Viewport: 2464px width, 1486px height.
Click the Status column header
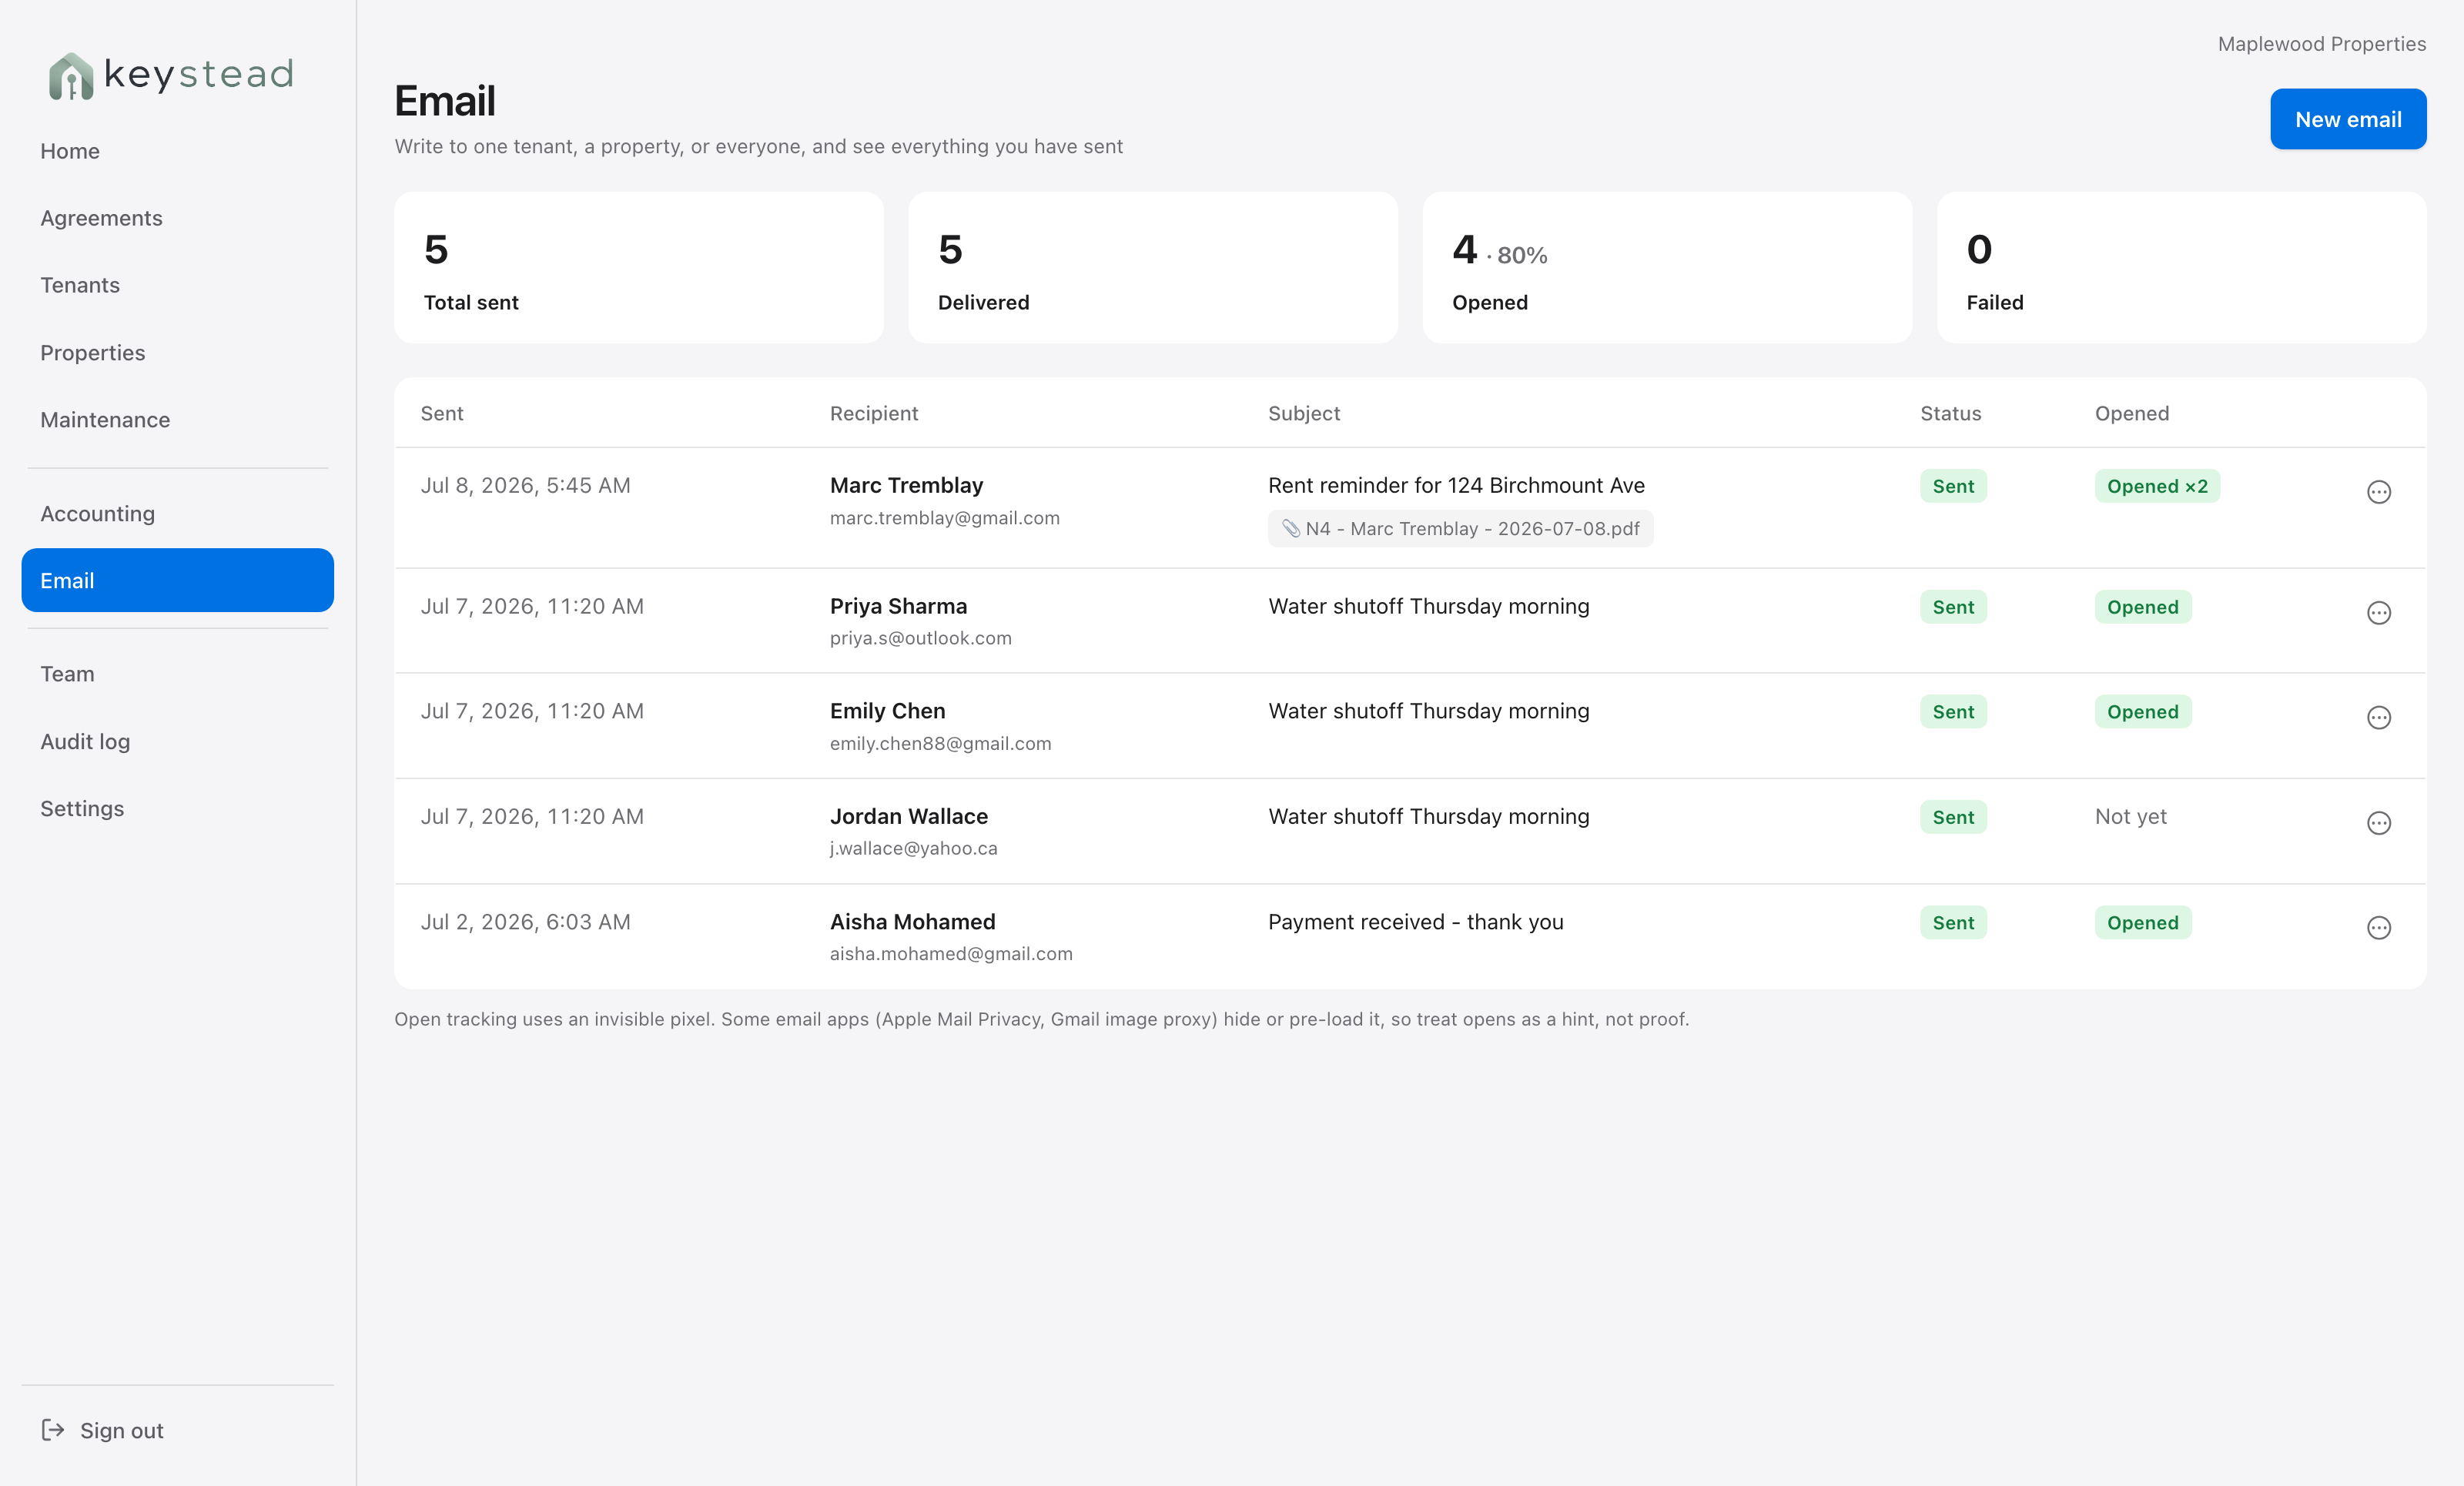pyautogui.click(x=1950, y=413)
